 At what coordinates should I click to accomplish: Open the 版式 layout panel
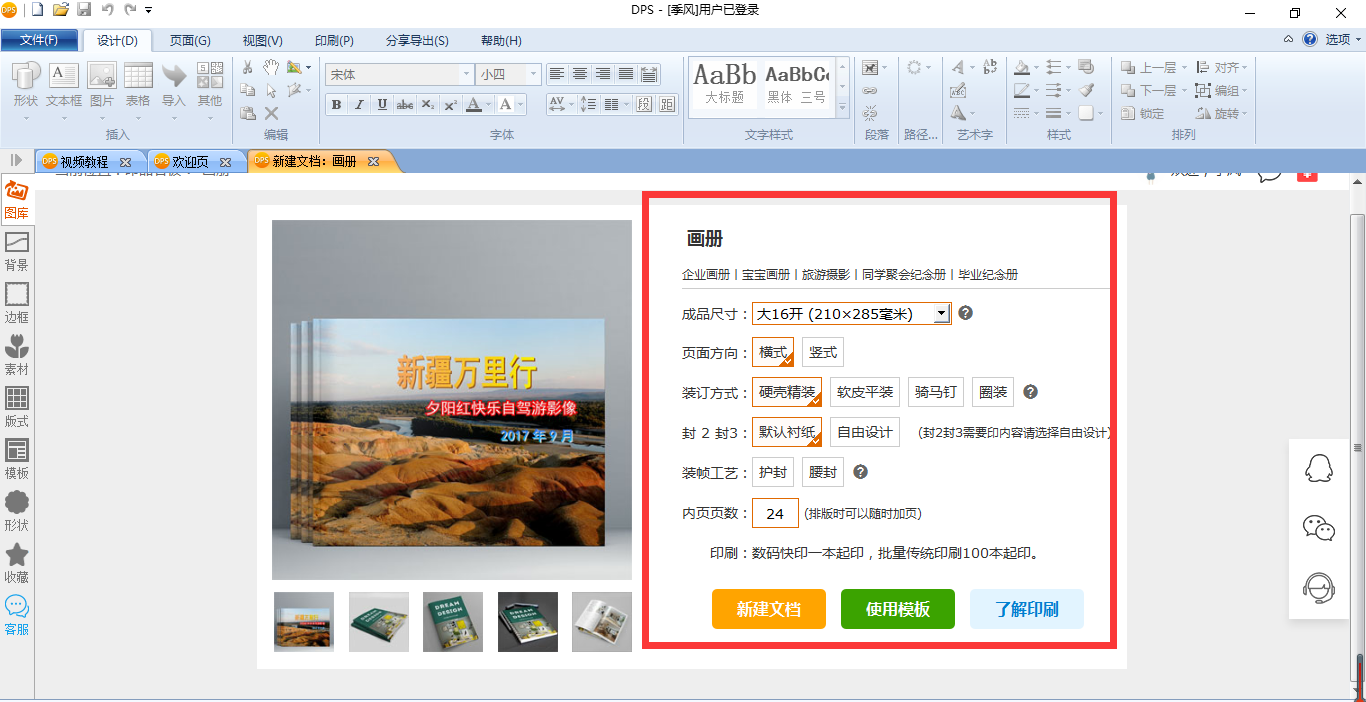(17, 408)
